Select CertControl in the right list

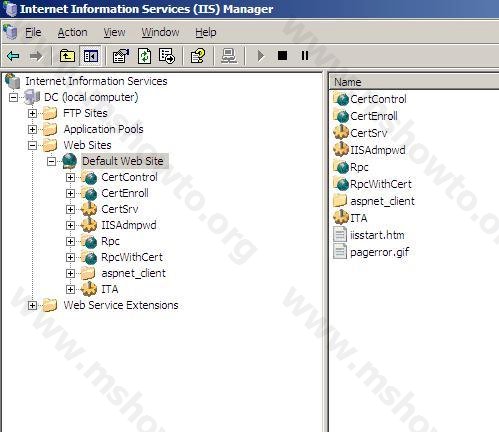pyautogui.click(x=378, y=99)
